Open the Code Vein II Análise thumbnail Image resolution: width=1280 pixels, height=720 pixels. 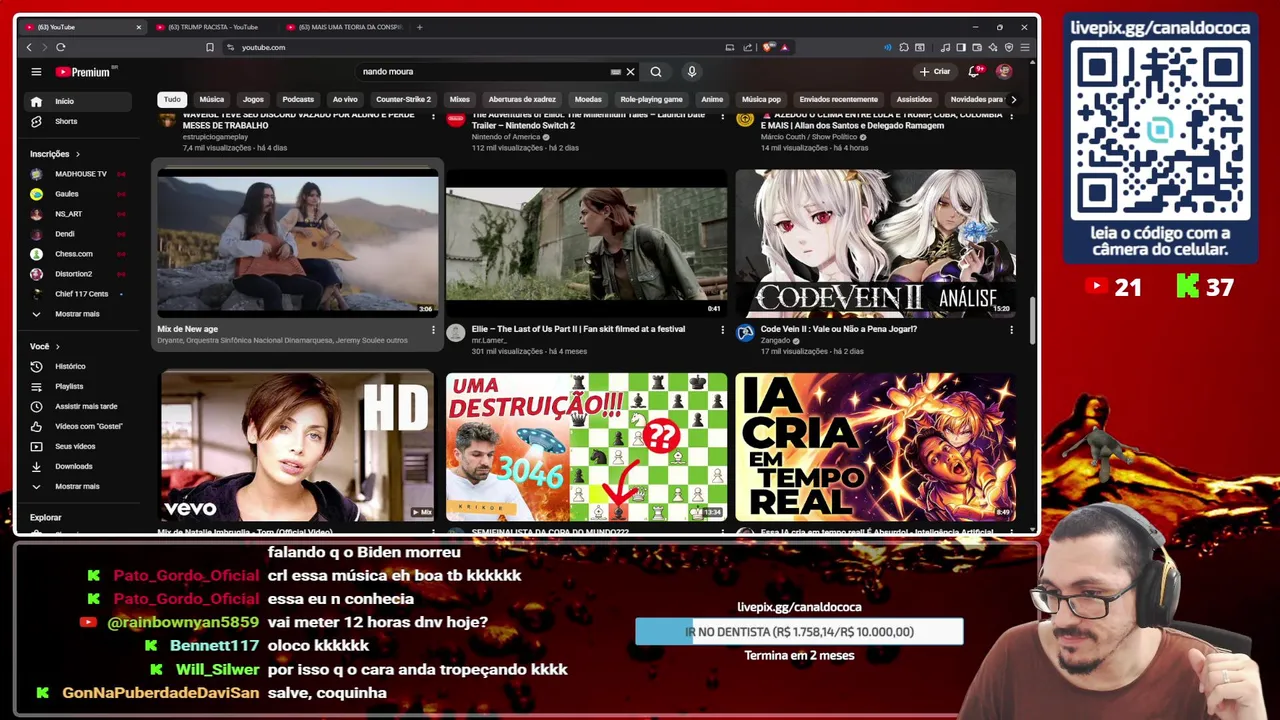click(875, 243)
